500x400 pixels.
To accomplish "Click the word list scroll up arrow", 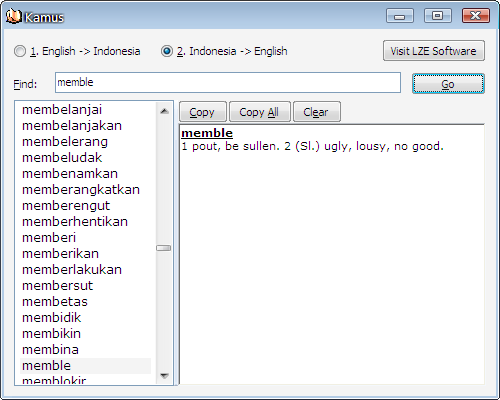I will [164, 111].
